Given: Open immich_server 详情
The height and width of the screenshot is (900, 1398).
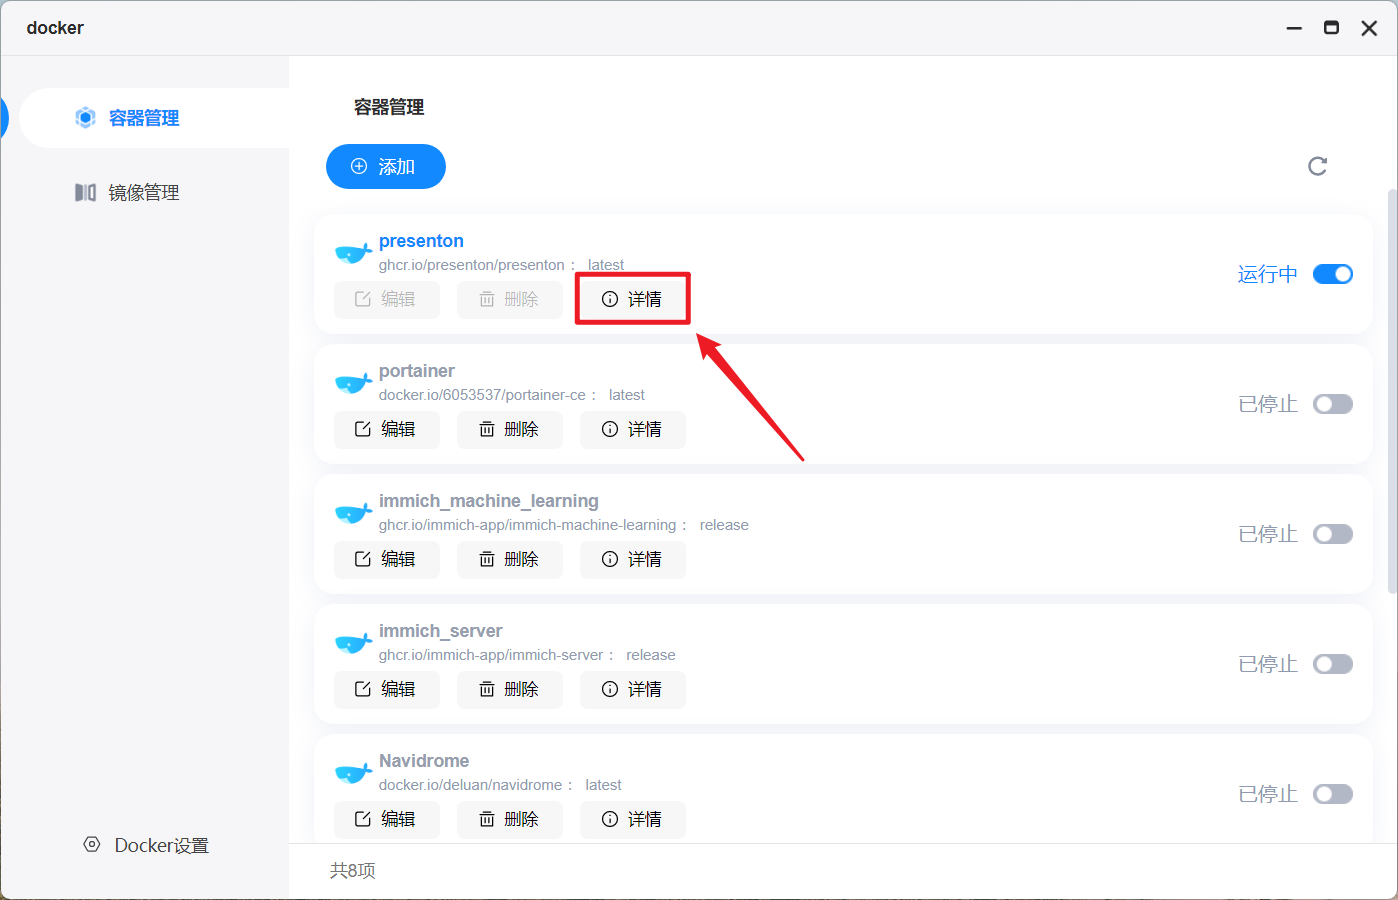Looking at the screenshot, I should (x=633, y=689).
